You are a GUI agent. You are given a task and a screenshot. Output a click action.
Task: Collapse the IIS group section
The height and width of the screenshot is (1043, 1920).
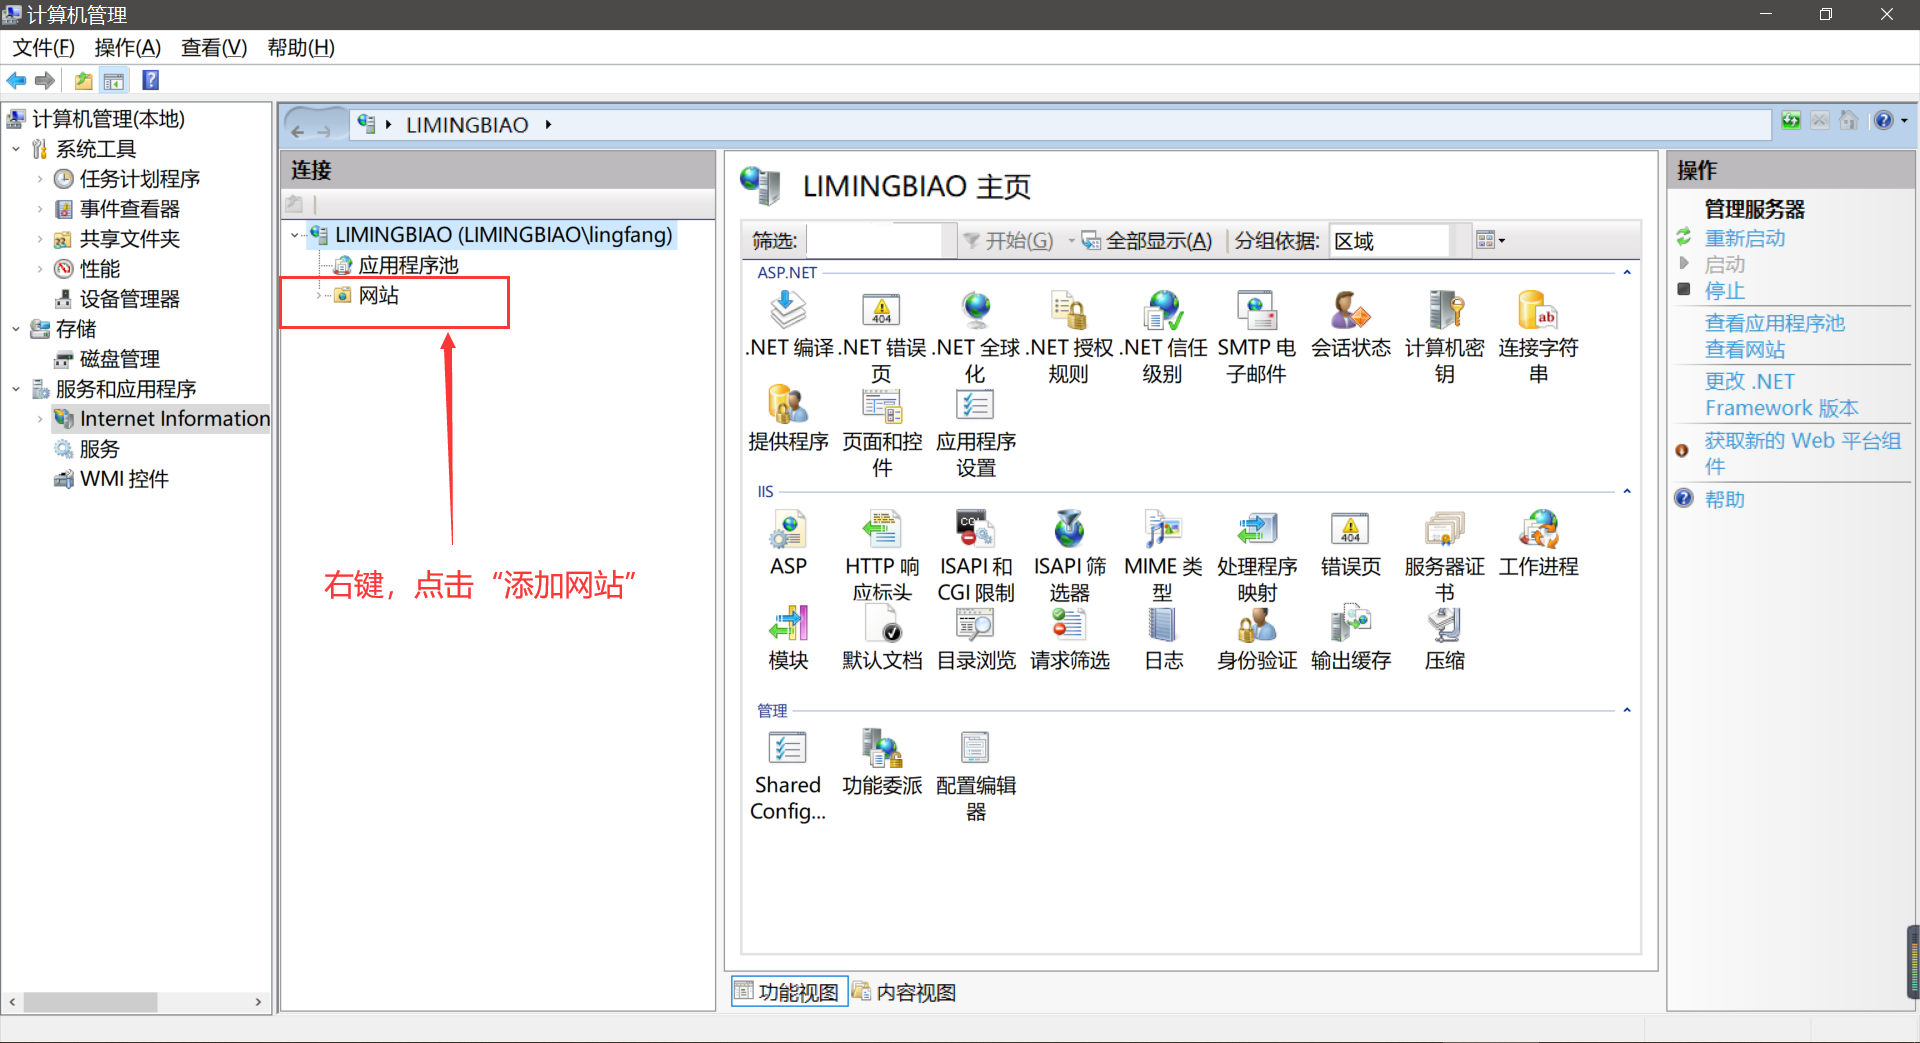point(1627,491)
